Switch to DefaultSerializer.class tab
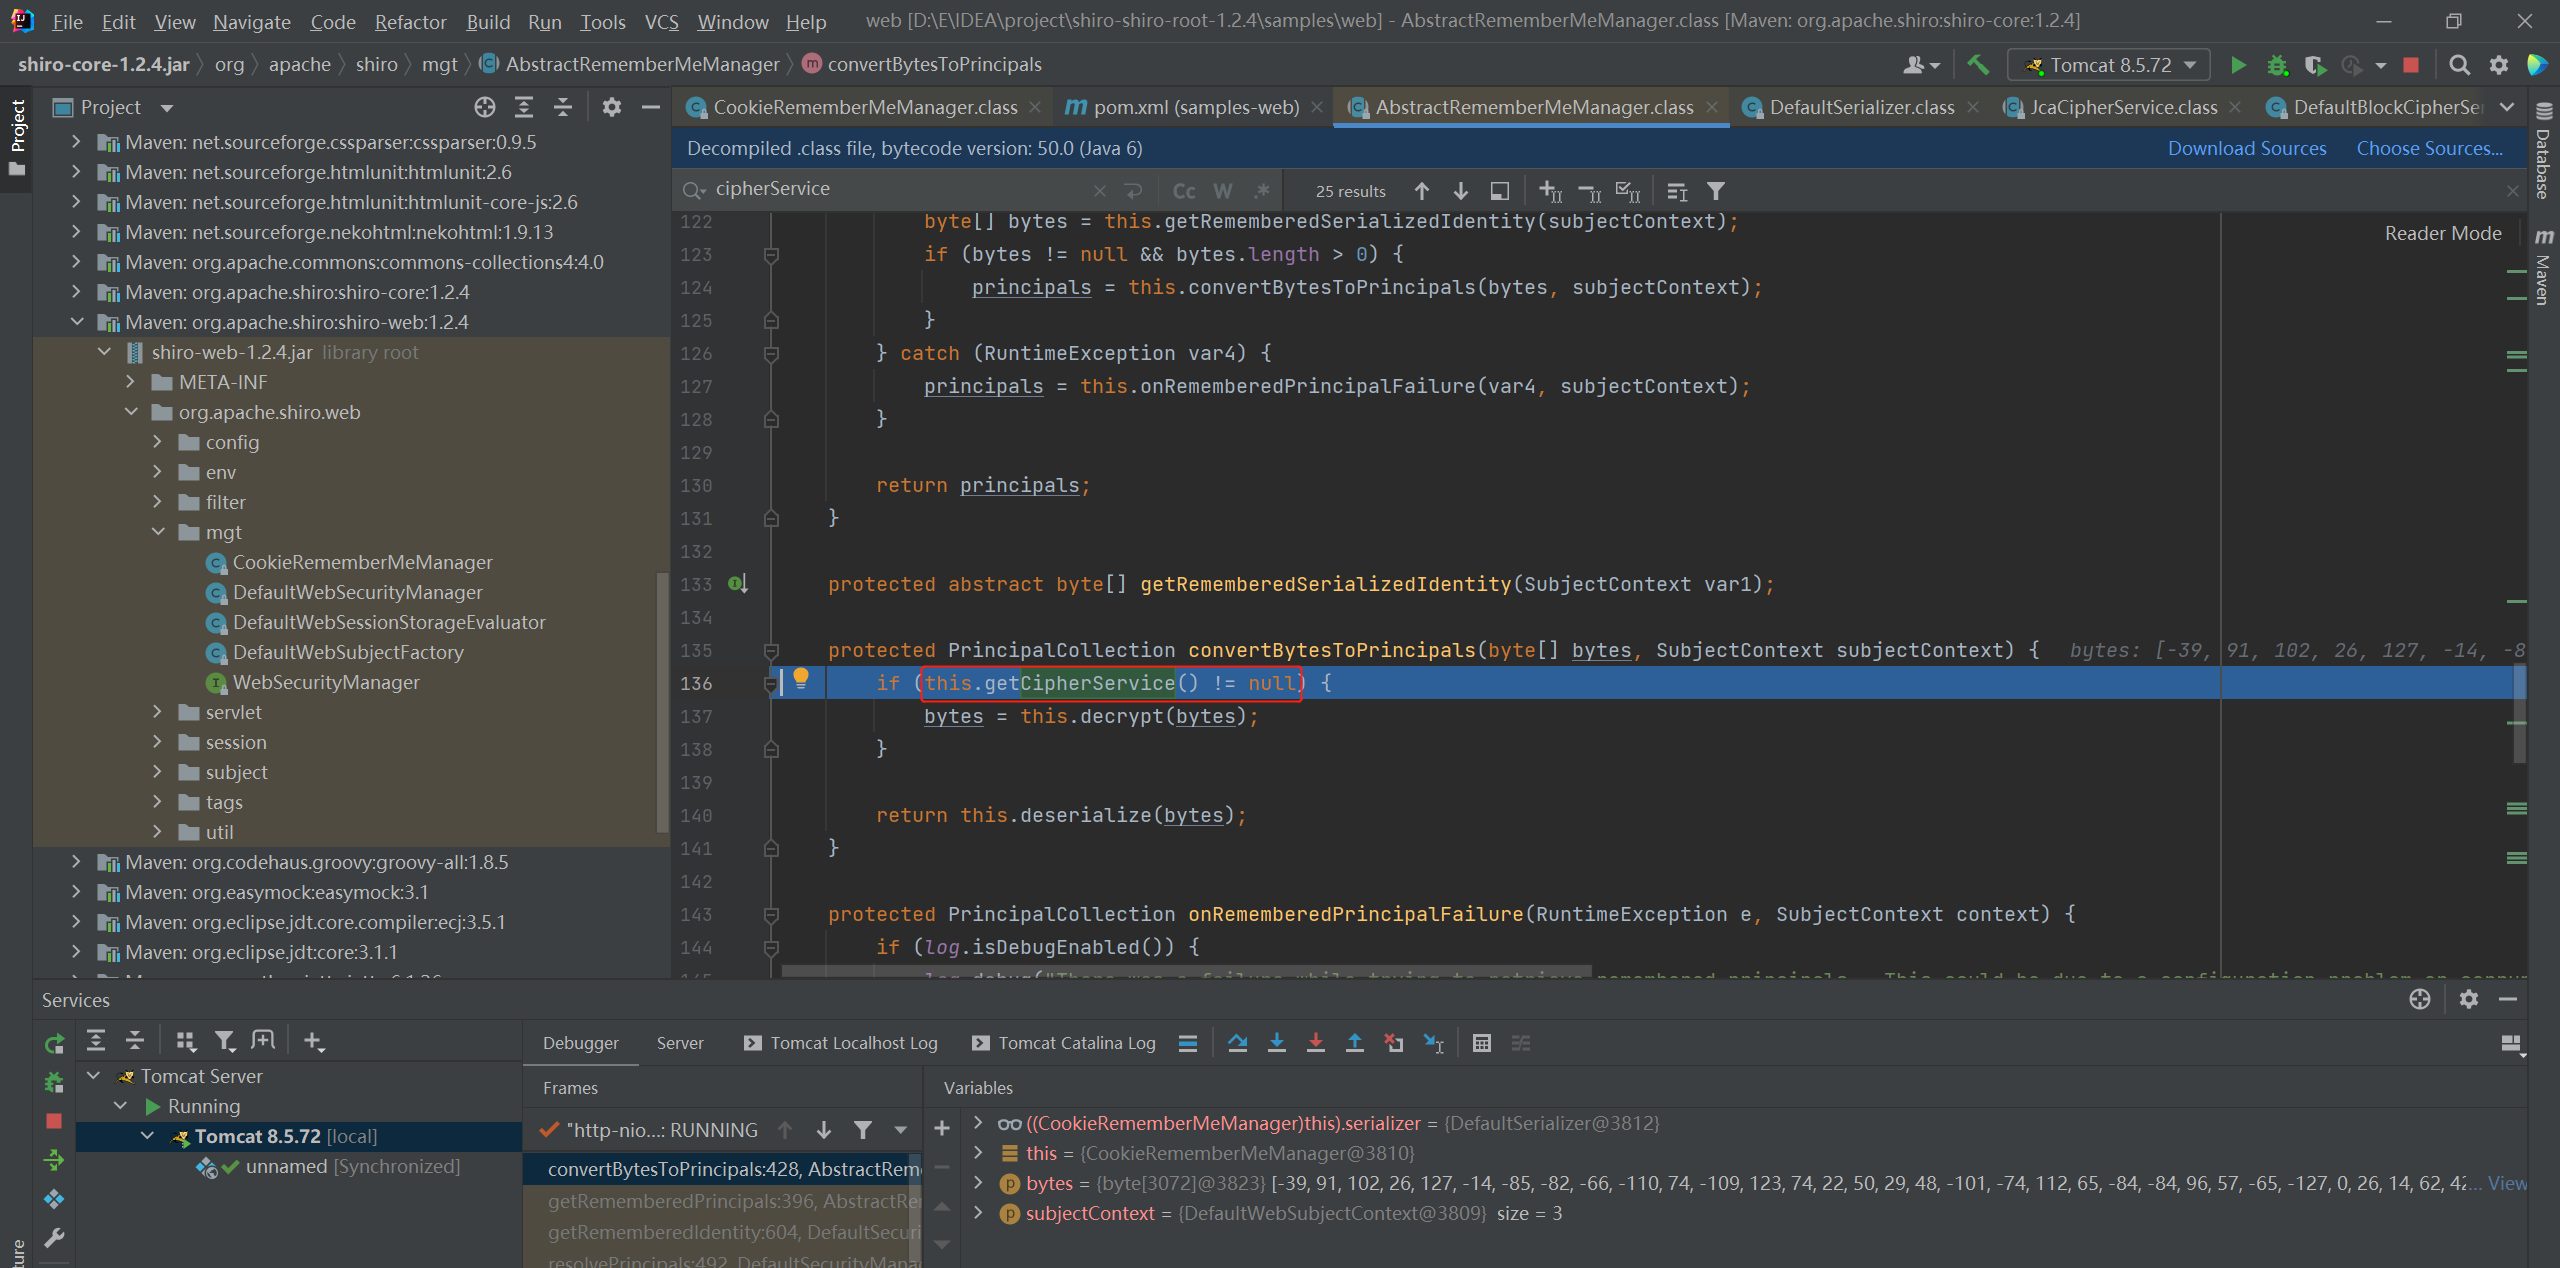Image resolution: width=2560 pixels, height=1268 pixels. (1860, 107)
